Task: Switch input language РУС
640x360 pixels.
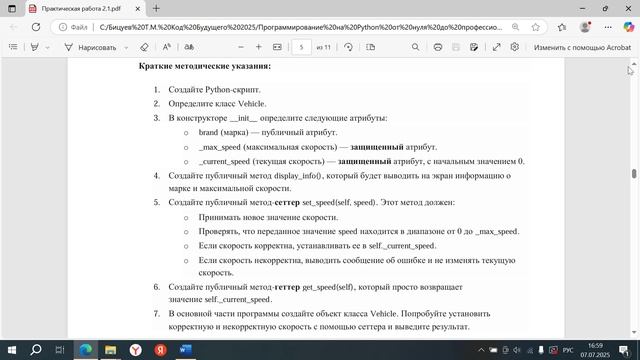Action: pyautogui.click(x=568, y=350)
